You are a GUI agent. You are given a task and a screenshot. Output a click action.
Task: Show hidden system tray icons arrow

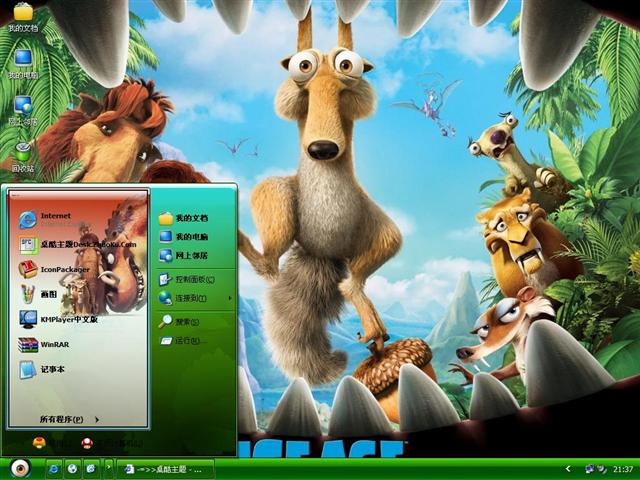[x=568, y=469]
